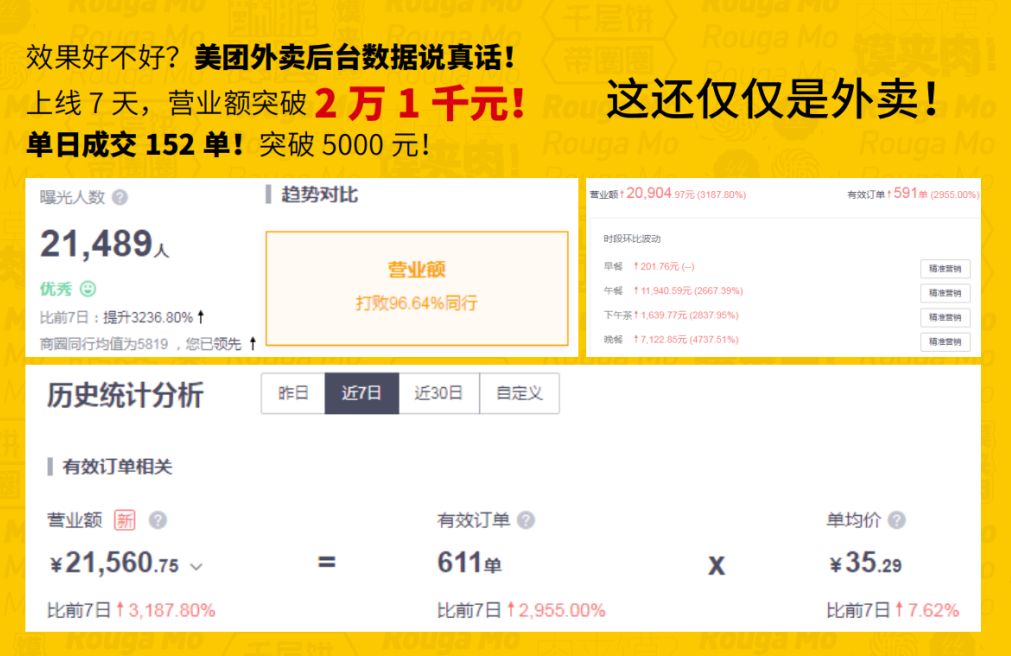Click 精准营销 button in the 下午茶 row
Screen dimensions: 1011x656
(x=945, y=317)
